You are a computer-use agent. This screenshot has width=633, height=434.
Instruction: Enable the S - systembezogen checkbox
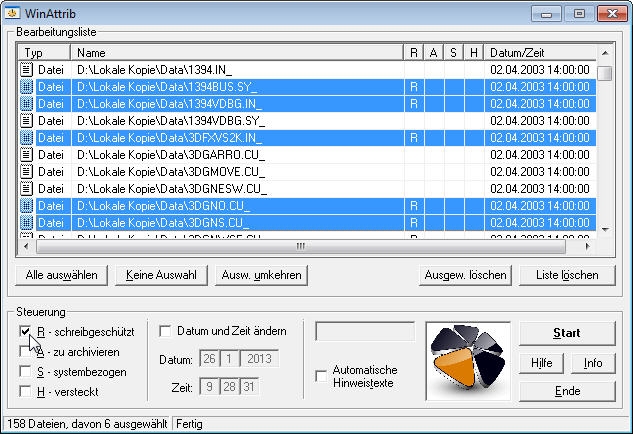pyautogui.click(x=26, y=372)
